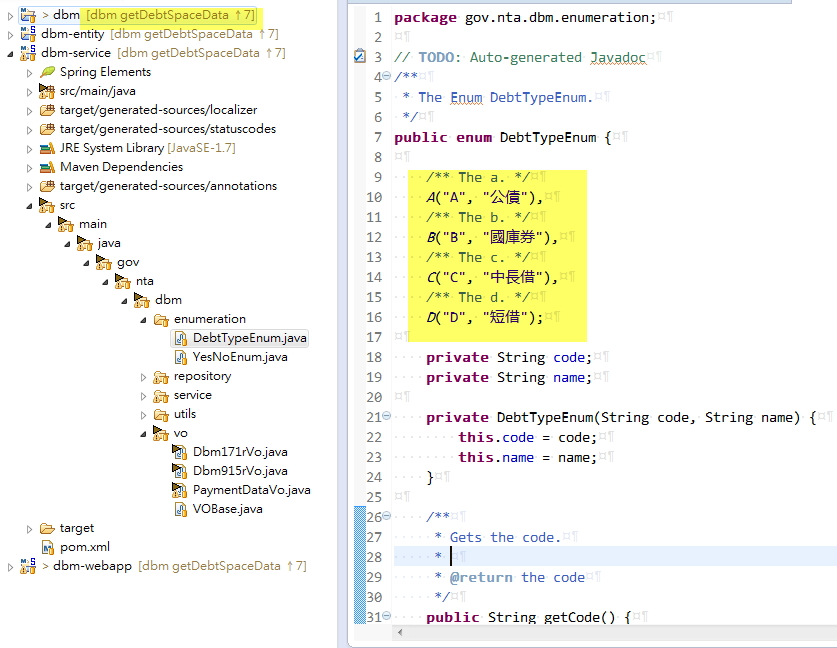Open Dbm171rVo.java from vo package
This screenshot has height=648, width=837.
coord(240,452)
